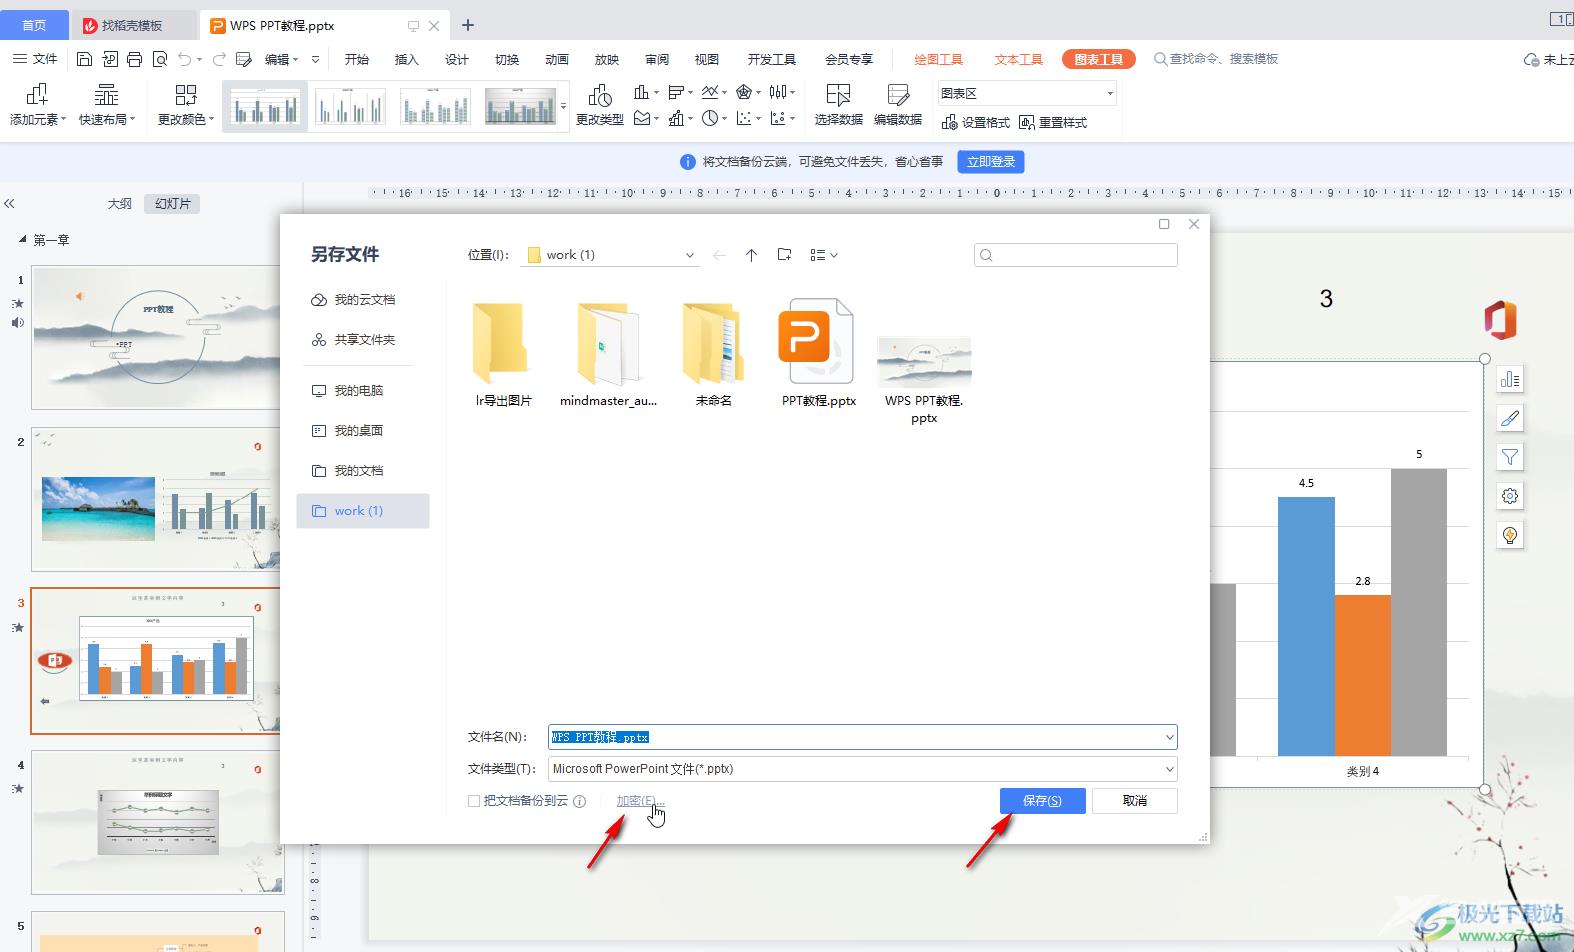Viewport: 1574px width, 952px height.
Task: Create new folder in save dialog
Action: pos(784,255)
